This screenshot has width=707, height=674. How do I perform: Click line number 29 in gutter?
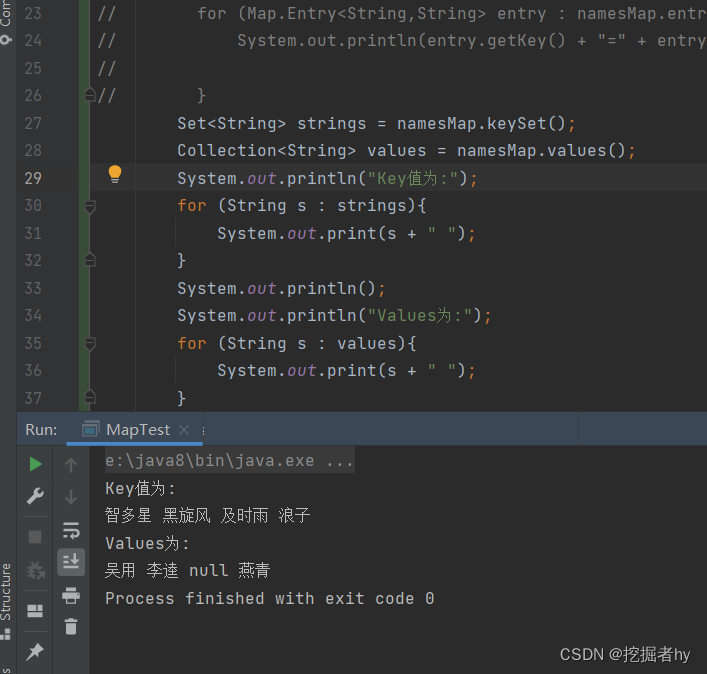click(33, 179)
